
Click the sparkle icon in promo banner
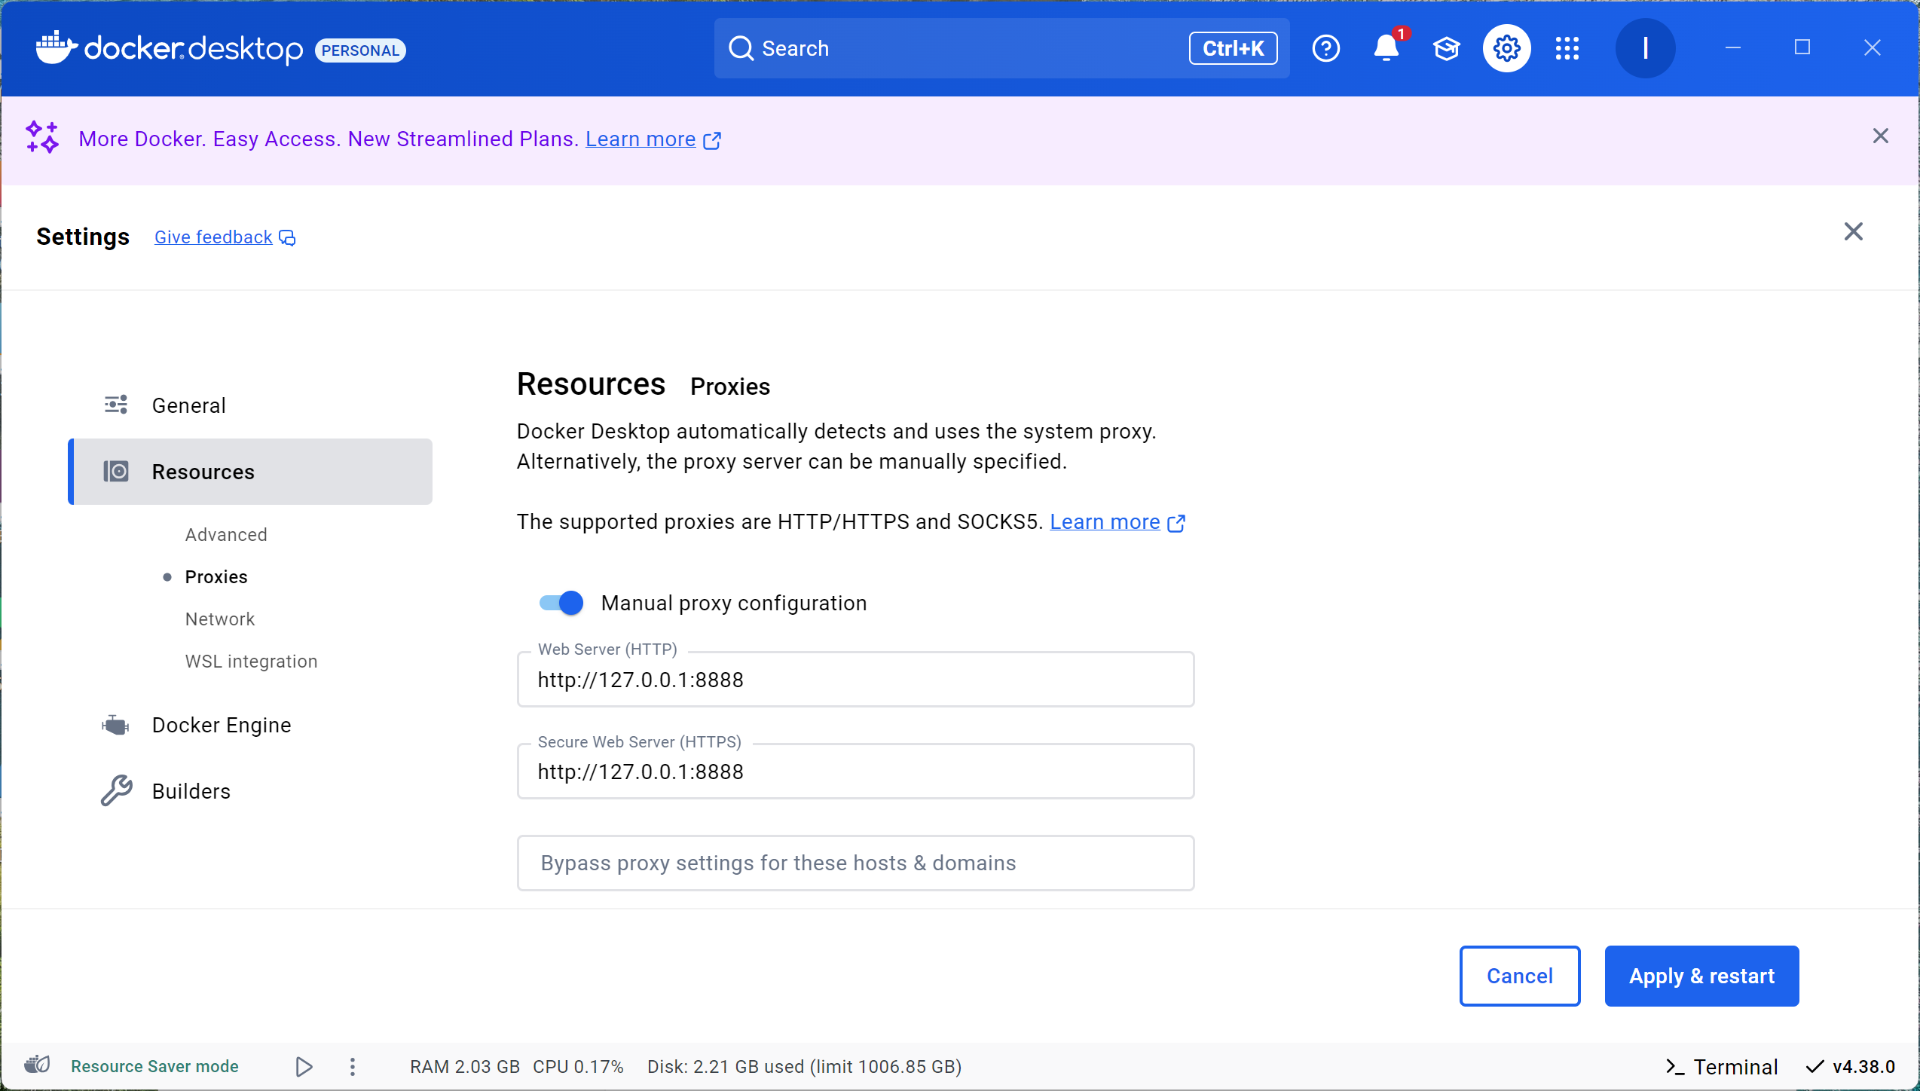pyautogui.click(x=42, y=137)
